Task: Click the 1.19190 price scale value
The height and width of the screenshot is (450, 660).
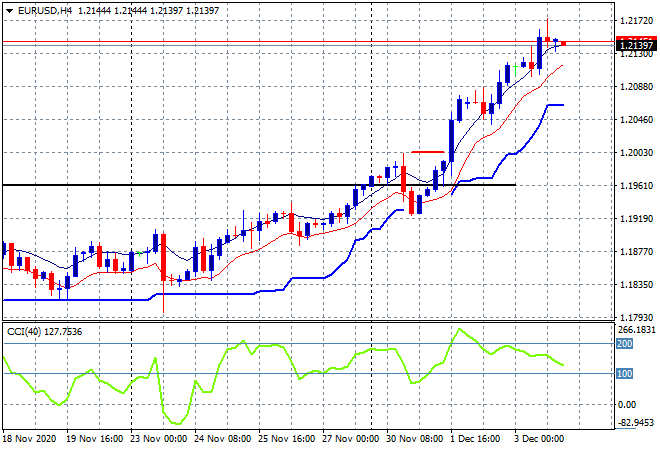Action: [x=636, y=218]
